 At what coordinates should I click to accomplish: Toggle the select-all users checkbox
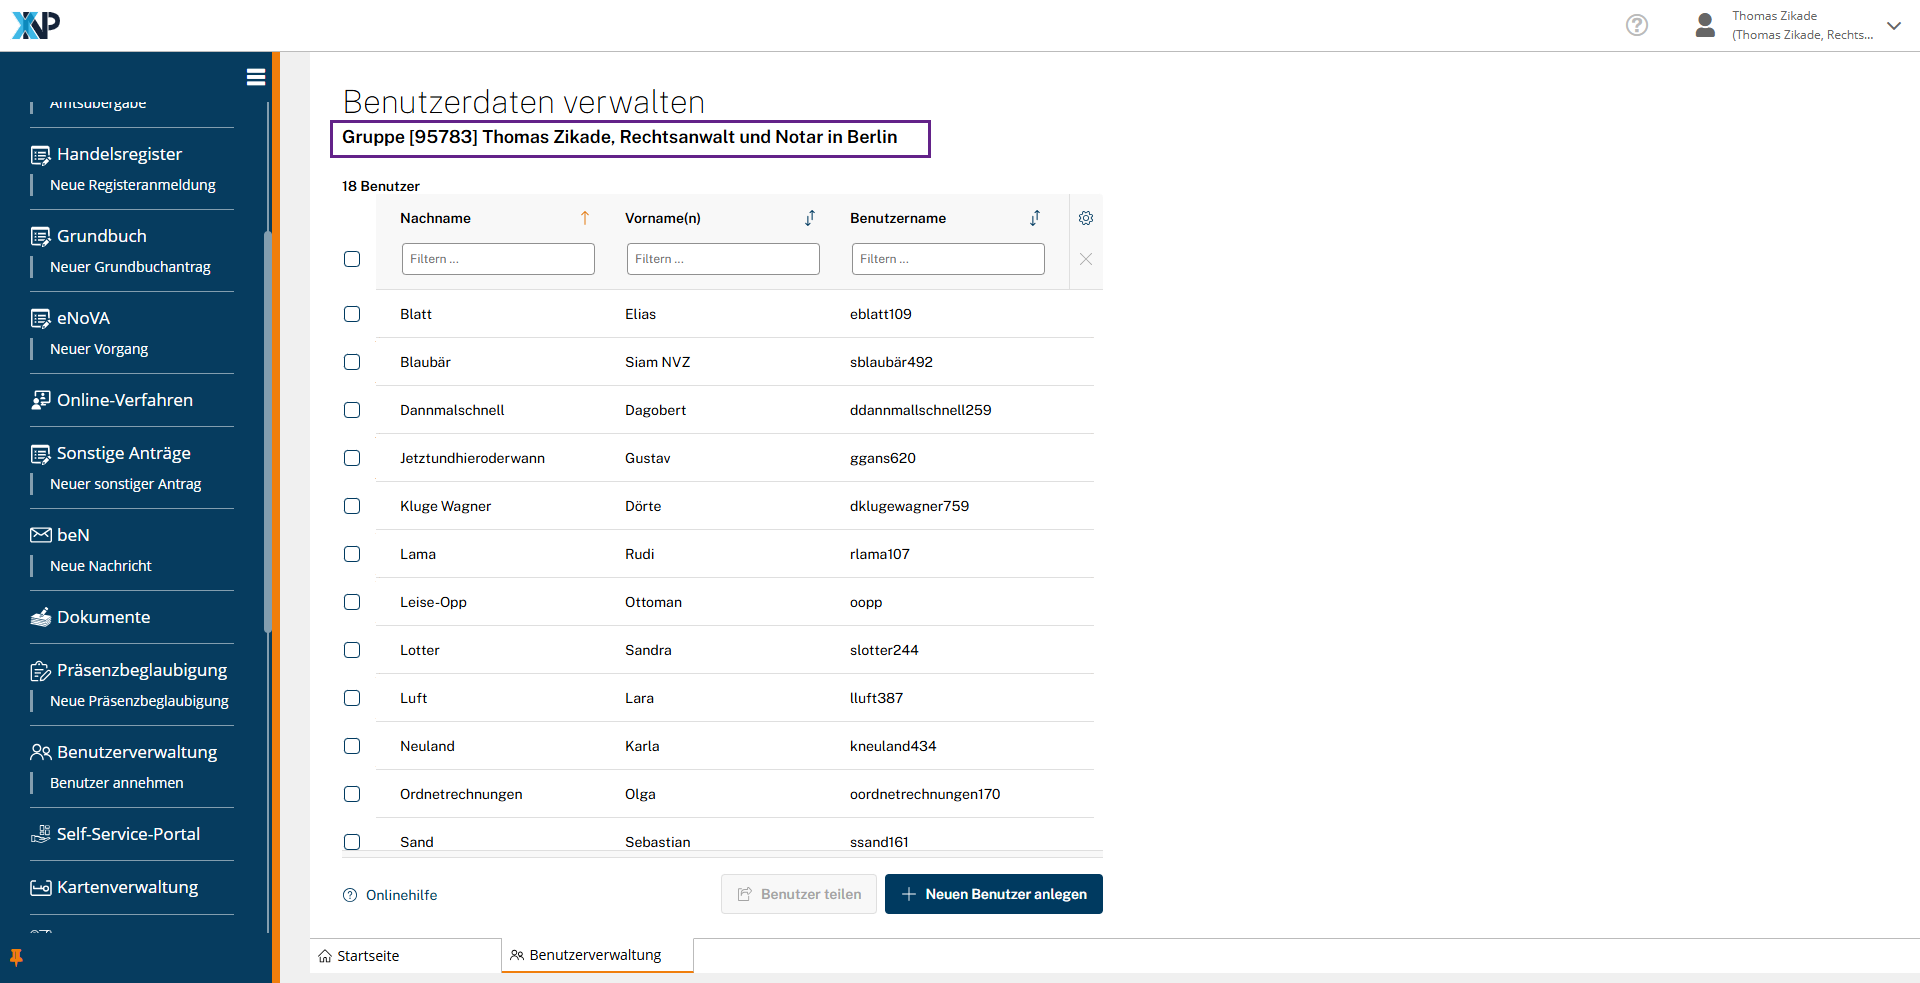coord(352,259)
